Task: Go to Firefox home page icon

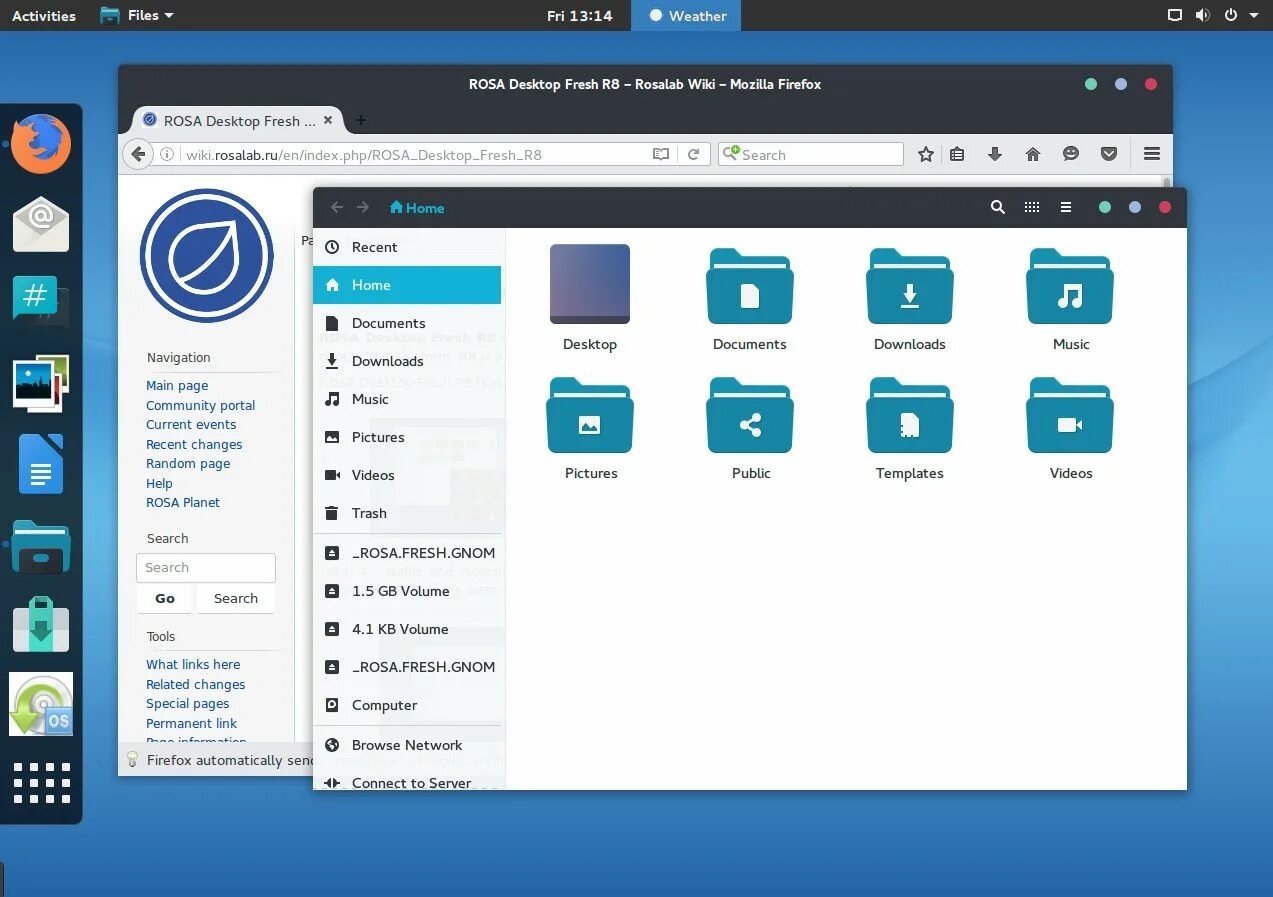Action: pyautogui.click(x=1033, y=154)
